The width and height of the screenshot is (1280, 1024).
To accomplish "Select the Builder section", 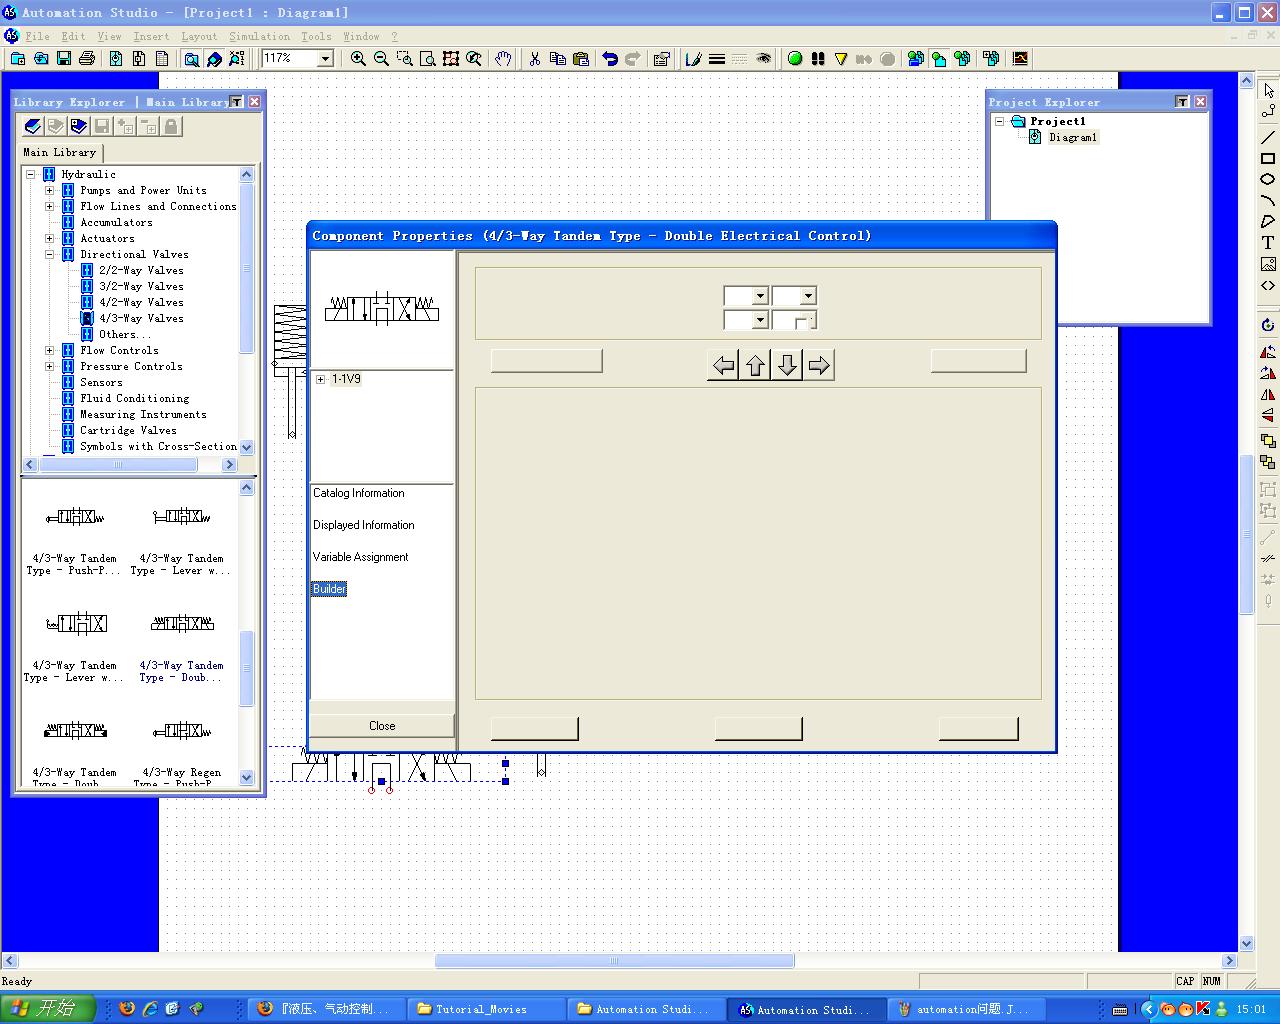I will tap(329, 589).
